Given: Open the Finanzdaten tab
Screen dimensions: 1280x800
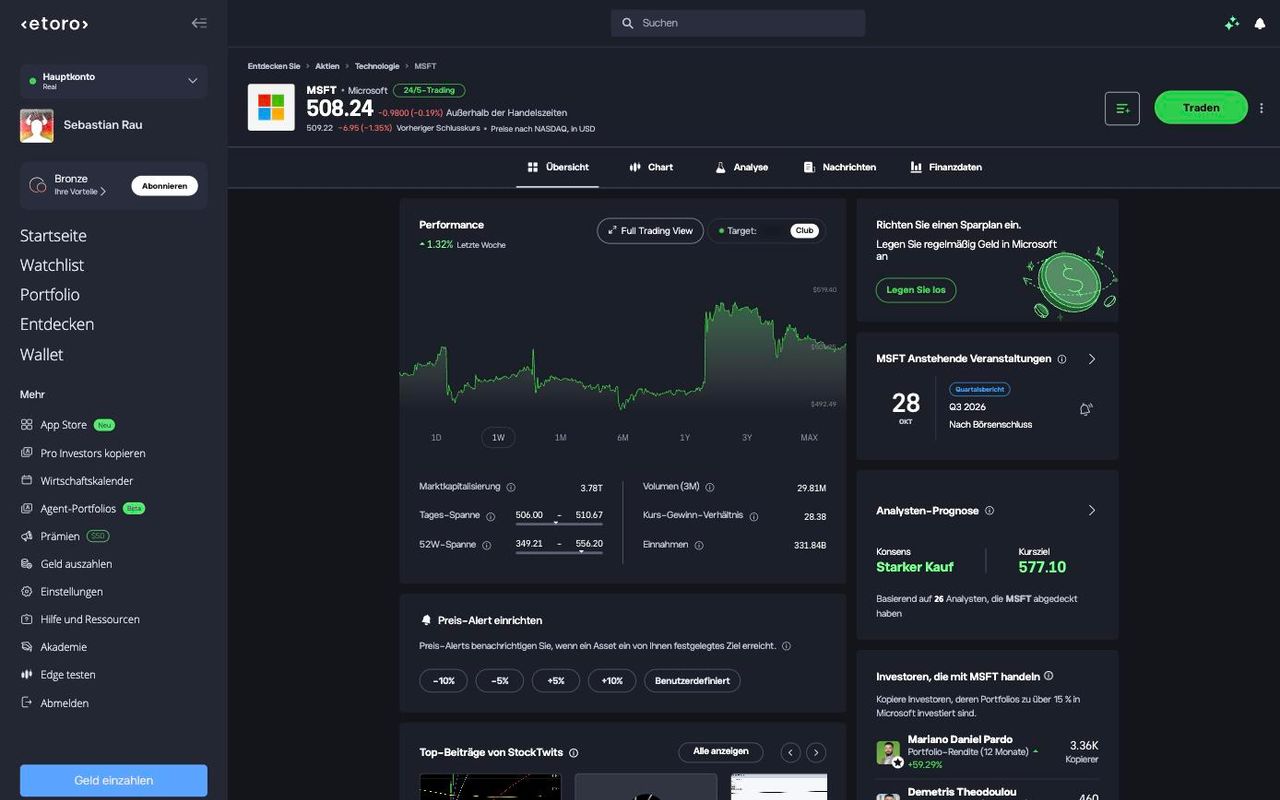Looking at the screenshot, I should (x=946, y=167).
